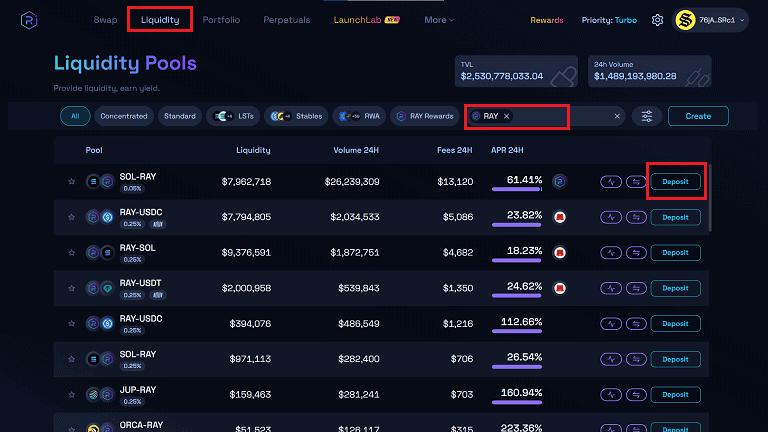
Task: Filter pools by Stables
Action: tap(296, 116)
